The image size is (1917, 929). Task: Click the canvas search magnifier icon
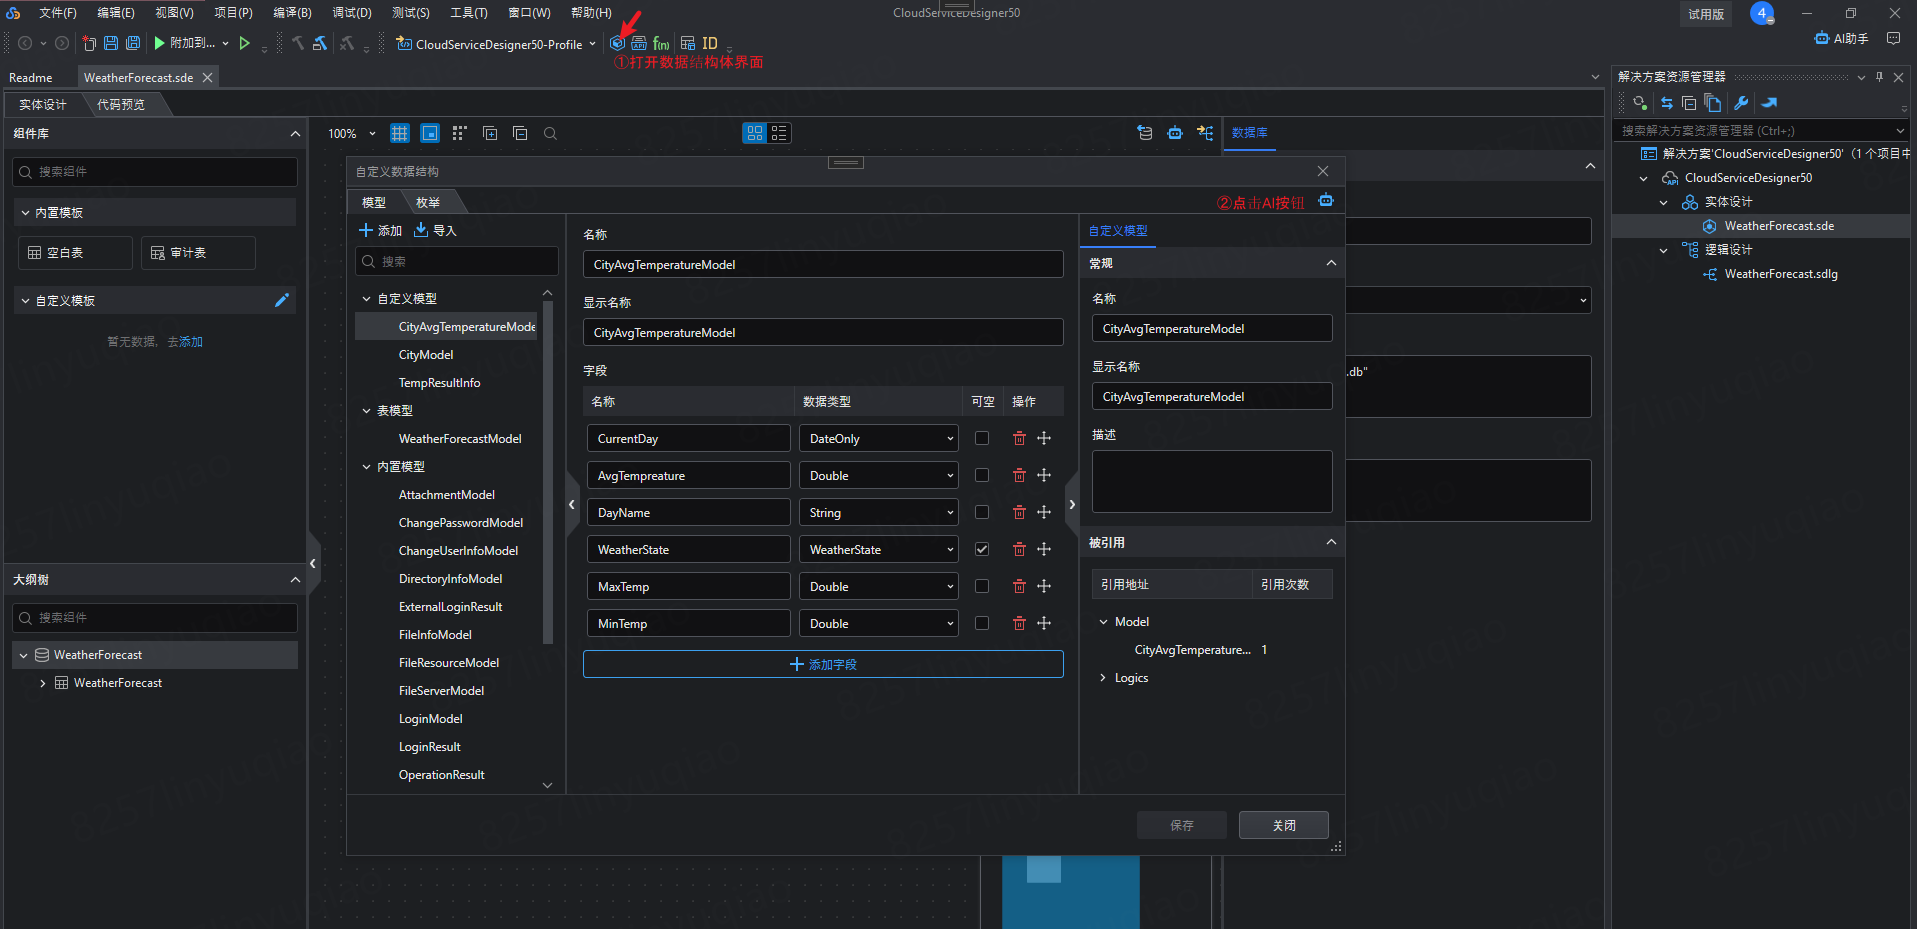pyautogui.click(x=550, y=133)
